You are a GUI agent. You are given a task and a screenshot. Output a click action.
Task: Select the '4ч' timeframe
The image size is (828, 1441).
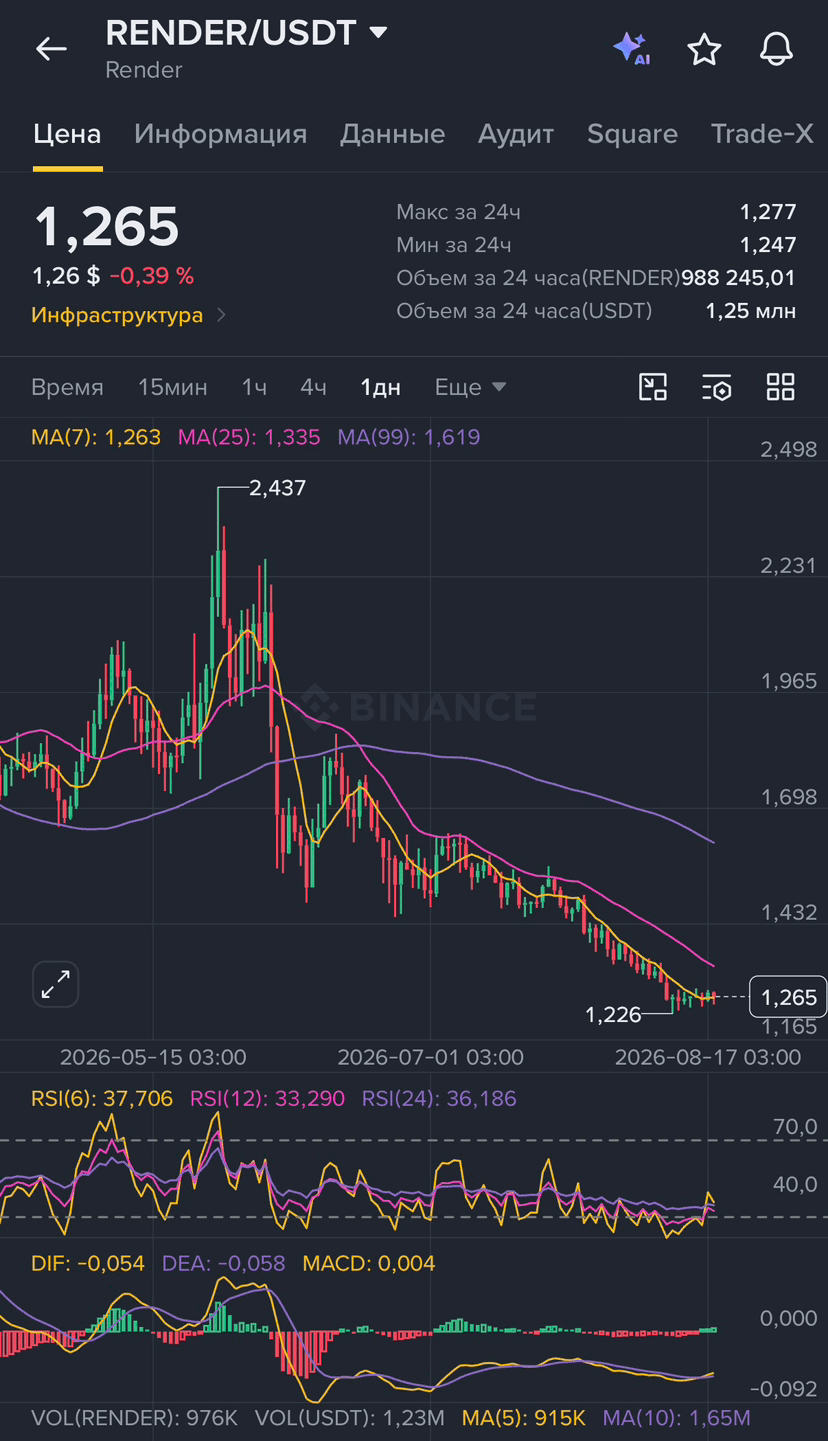(x=314, y=387)
